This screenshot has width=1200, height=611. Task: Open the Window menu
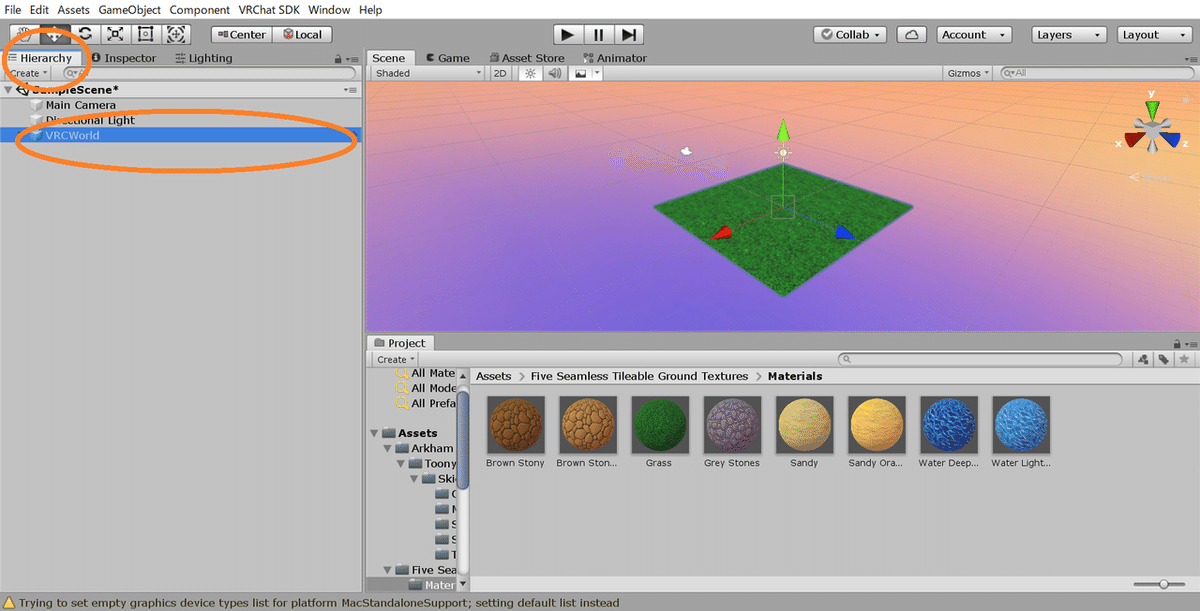[x=329, y=9]
